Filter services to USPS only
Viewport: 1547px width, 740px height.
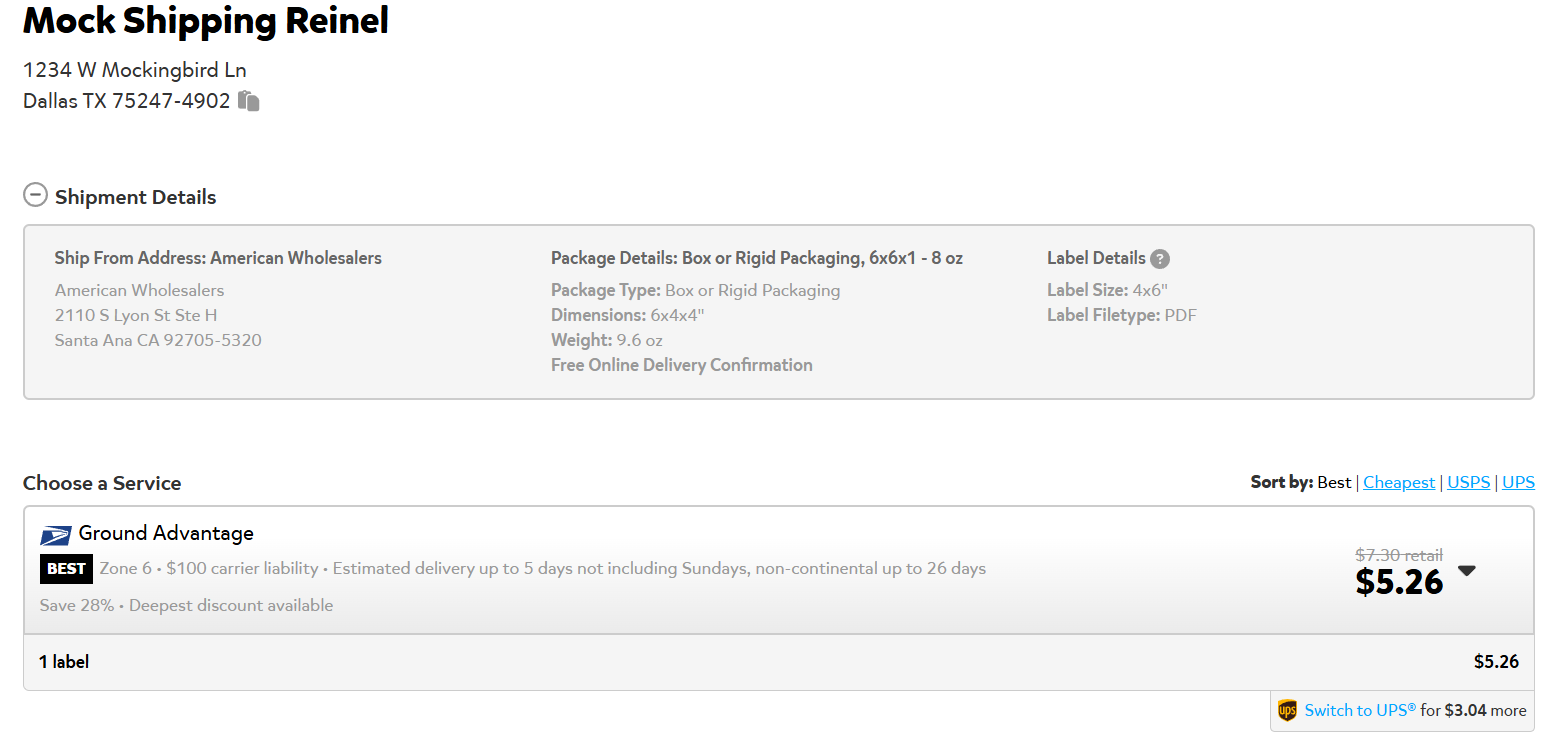(1468, 482)
